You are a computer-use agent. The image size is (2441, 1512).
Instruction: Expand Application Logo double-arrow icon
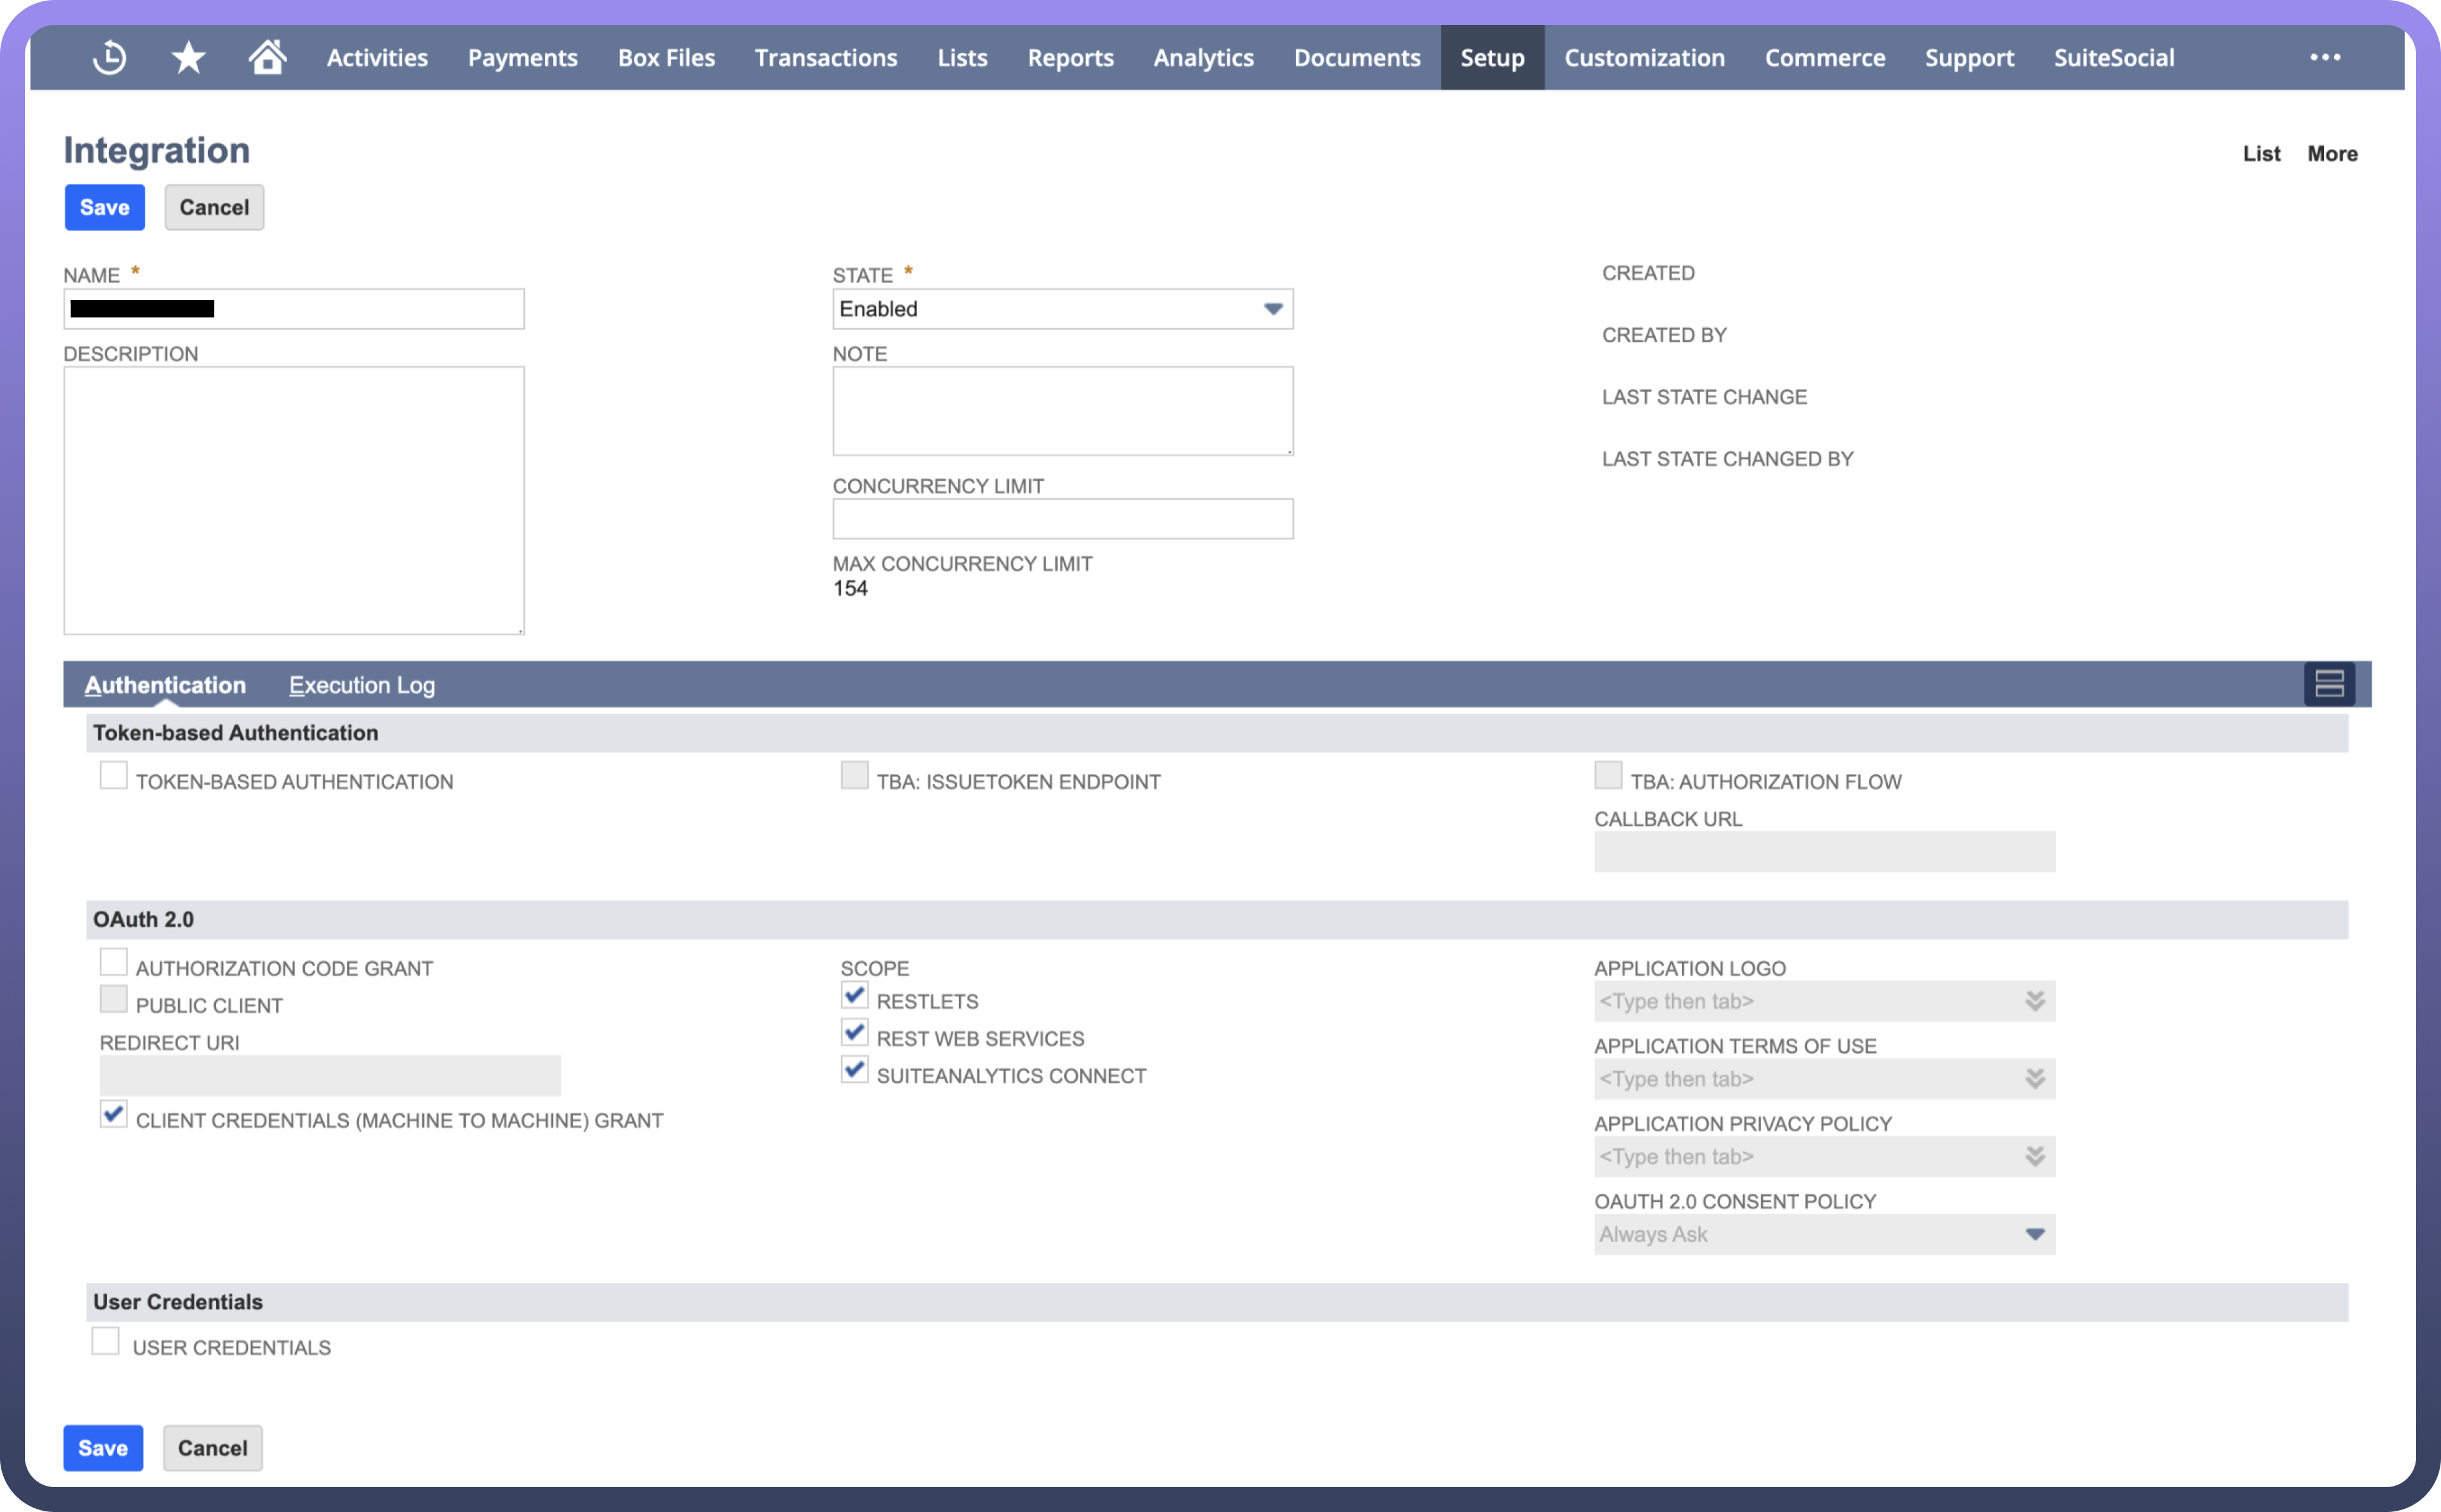(2034, 1001)
